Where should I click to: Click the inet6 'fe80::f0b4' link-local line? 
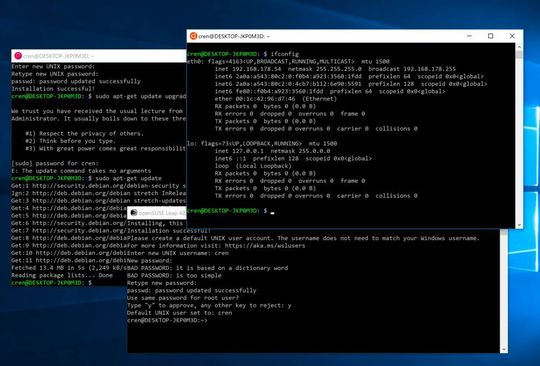pos(330,92)
